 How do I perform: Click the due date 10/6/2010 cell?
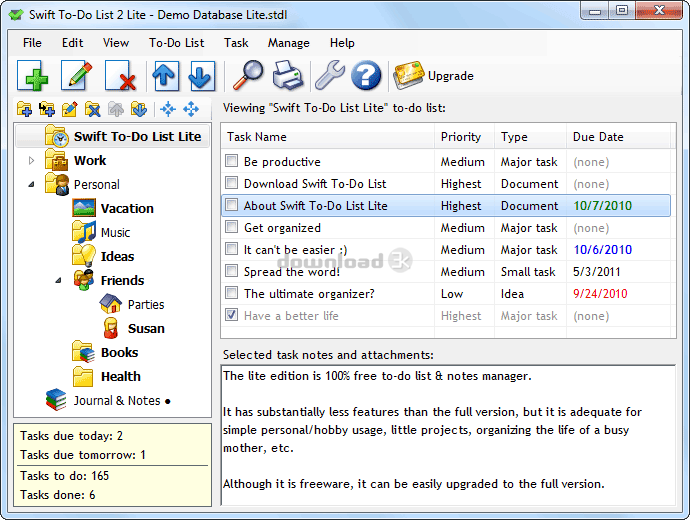tap(602, 249)
